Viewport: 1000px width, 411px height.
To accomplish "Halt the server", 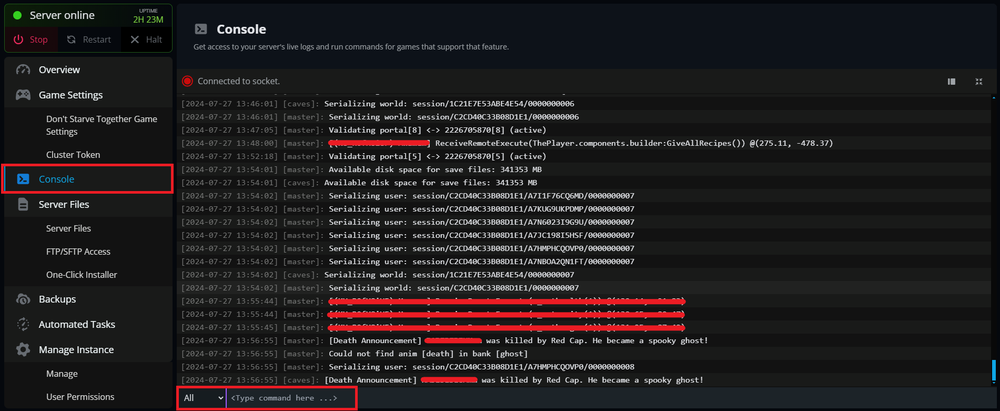I will (x=144, y=40).
